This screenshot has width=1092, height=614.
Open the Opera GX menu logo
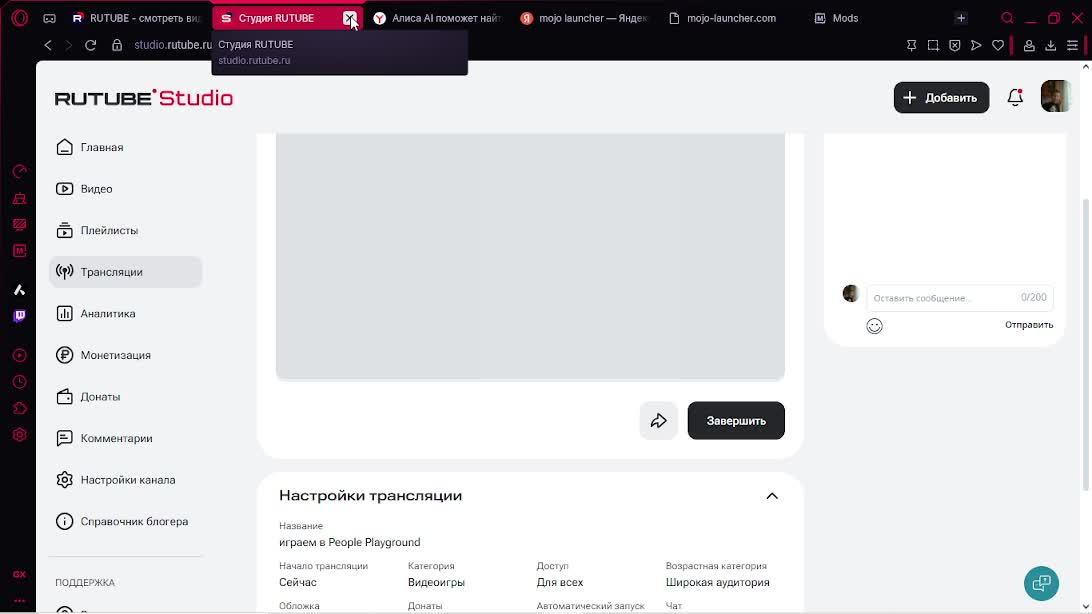tap(20, 18)
